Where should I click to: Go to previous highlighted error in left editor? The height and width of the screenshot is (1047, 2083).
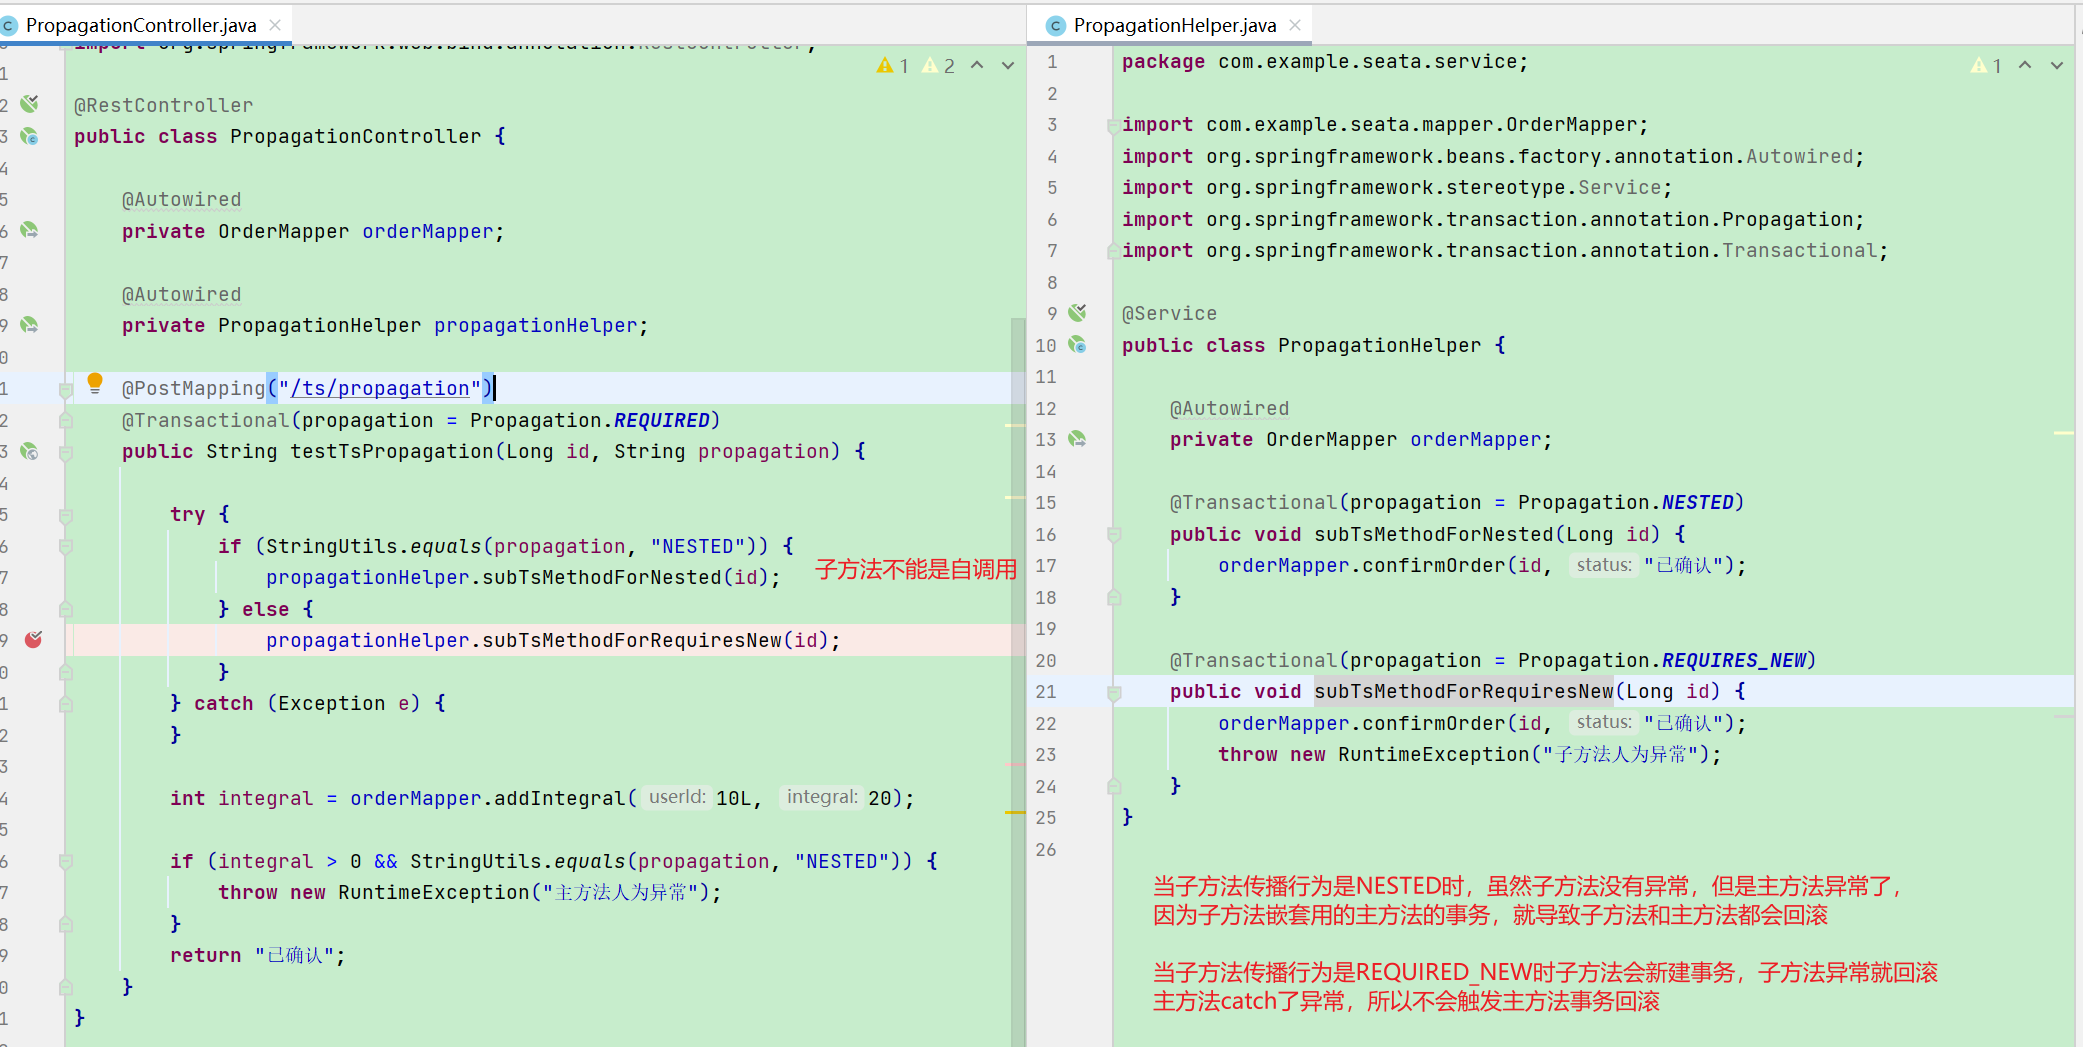(977, 66)
